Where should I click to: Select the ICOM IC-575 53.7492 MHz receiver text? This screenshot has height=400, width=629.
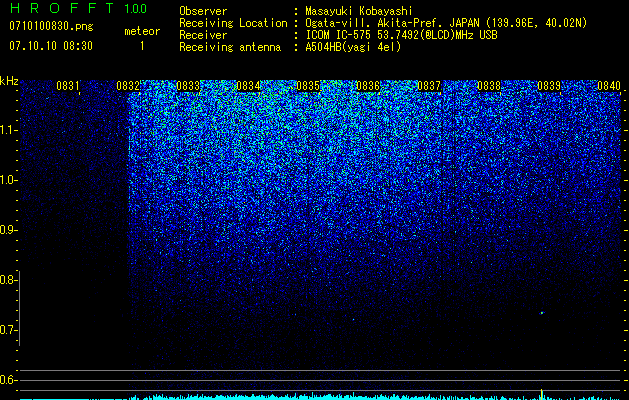tap(401, 35)
